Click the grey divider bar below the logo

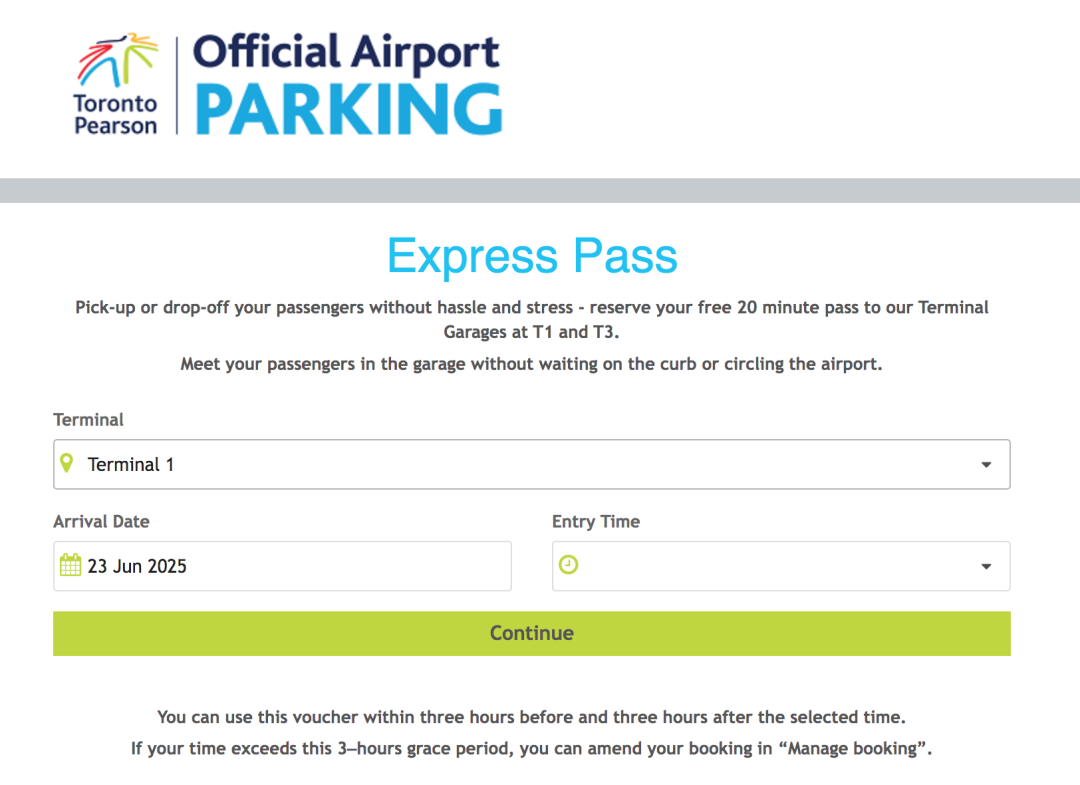point(540,191)
